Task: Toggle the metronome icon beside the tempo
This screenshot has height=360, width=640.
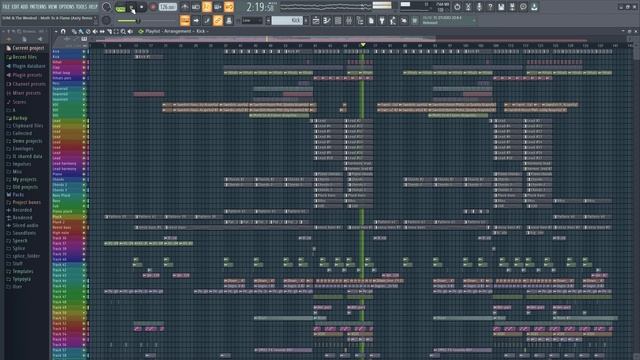Action: 184,7
